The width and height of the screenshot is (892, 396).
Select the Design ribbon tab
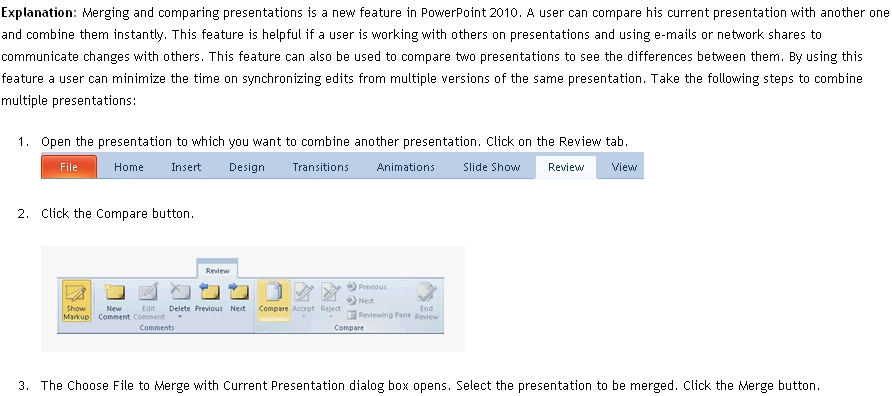tap(247, 167)
